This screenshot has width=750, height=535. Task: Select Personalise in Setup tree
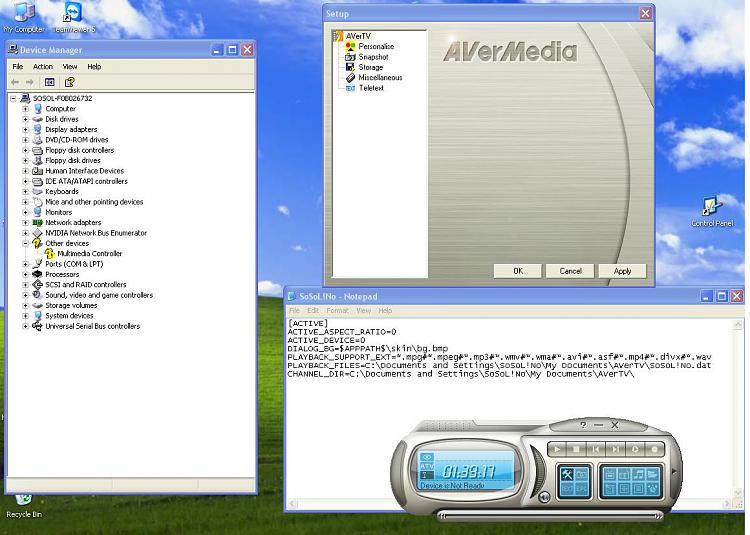[376, 46]
